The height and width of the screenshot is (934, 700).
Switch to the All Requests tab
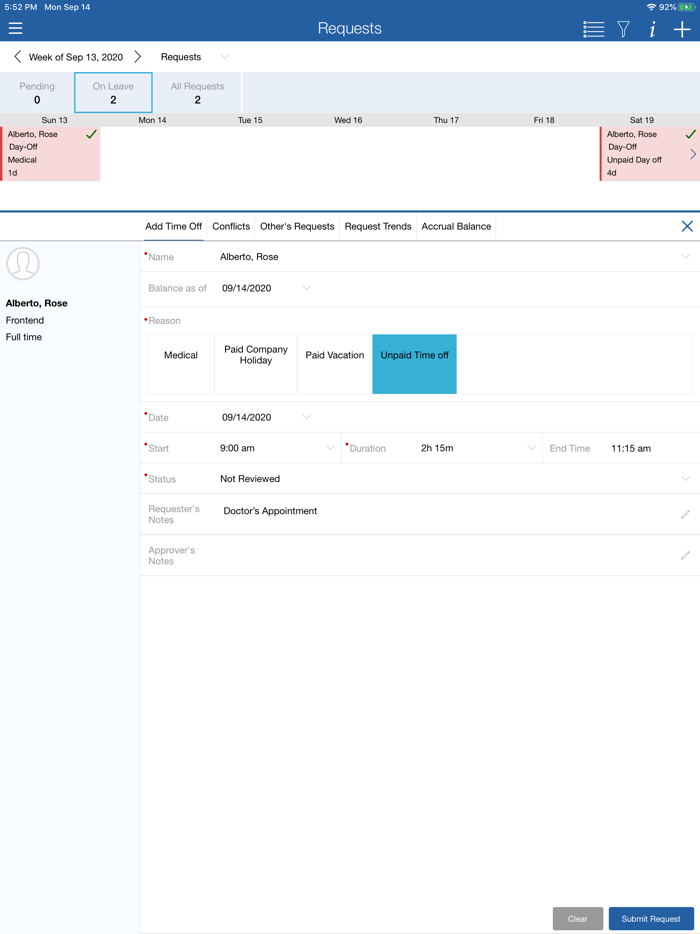pyautogui.click(x=197, y=93)
